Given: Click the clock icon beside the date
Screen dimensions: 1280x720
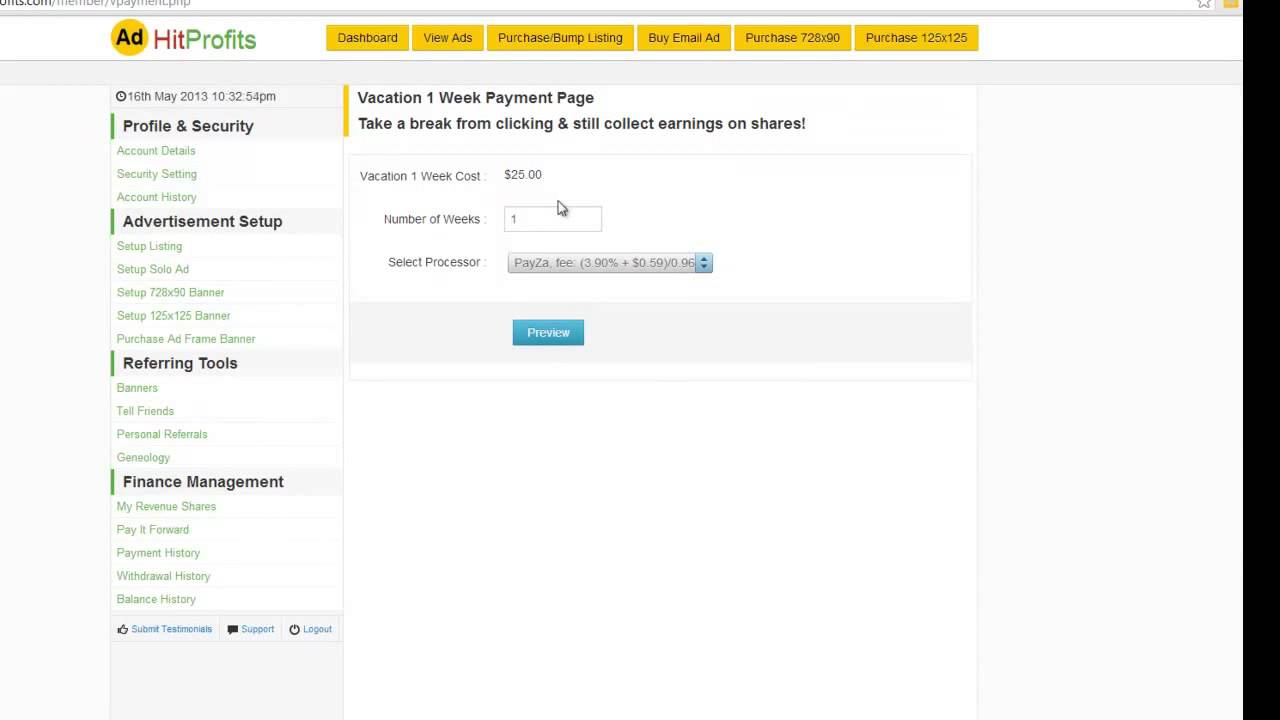Looking at the screenshot, I should [121, 96].
